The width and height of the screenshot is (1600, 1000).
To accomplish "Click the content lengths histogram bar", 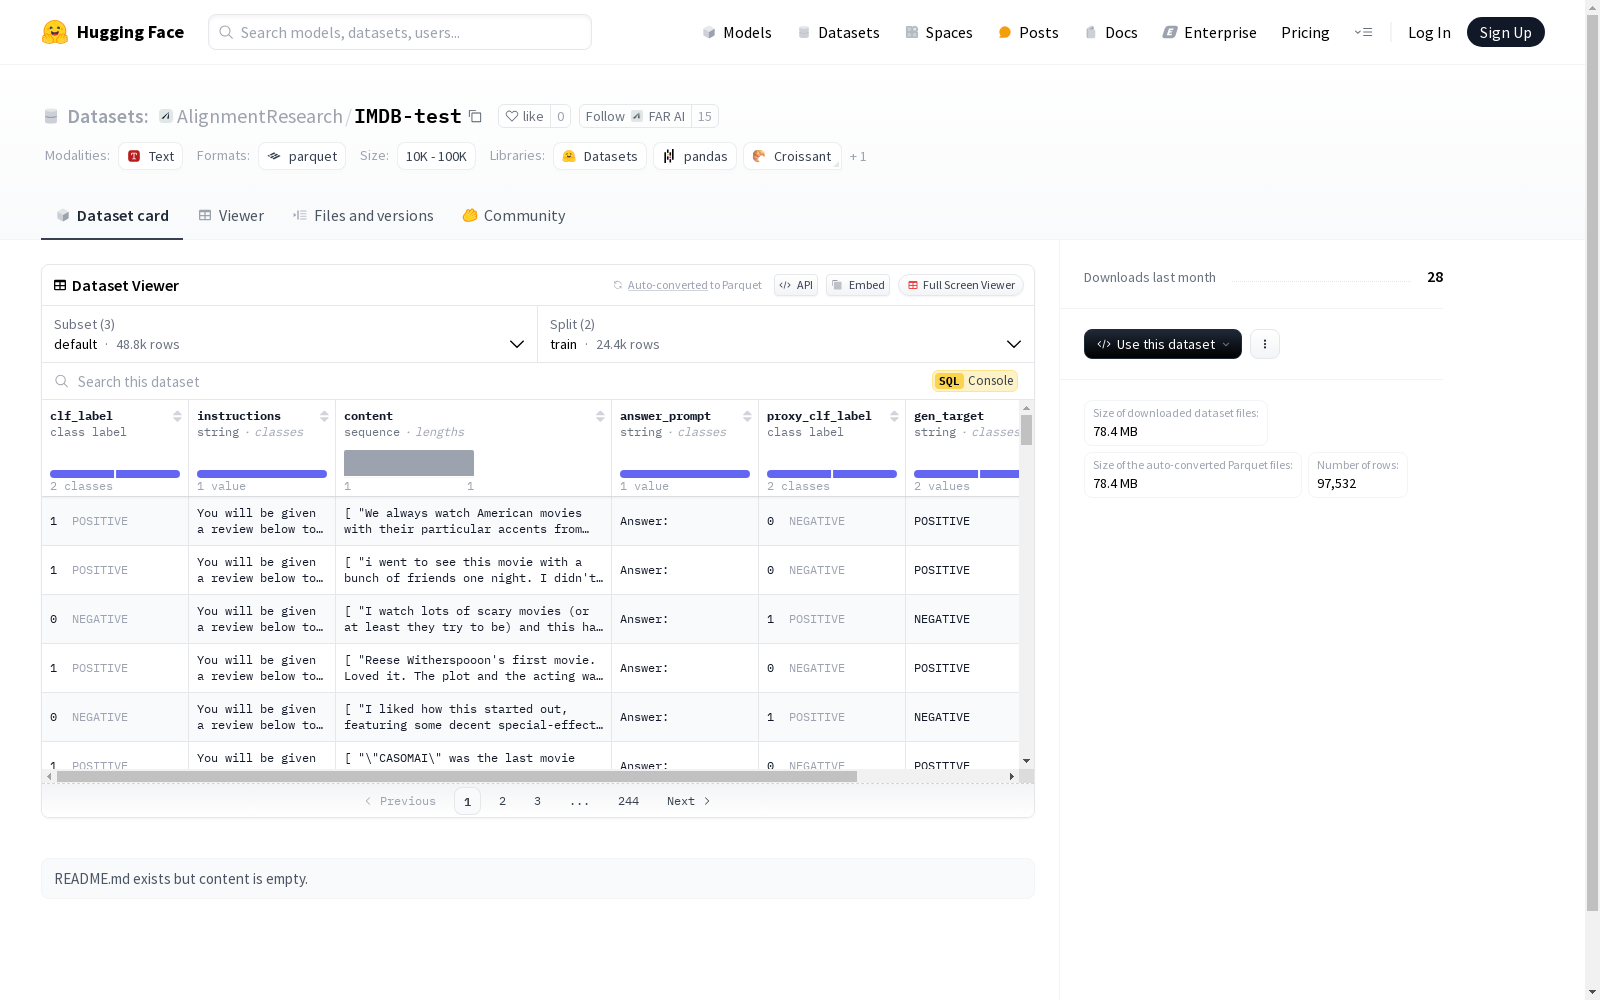I will (409, 463).
